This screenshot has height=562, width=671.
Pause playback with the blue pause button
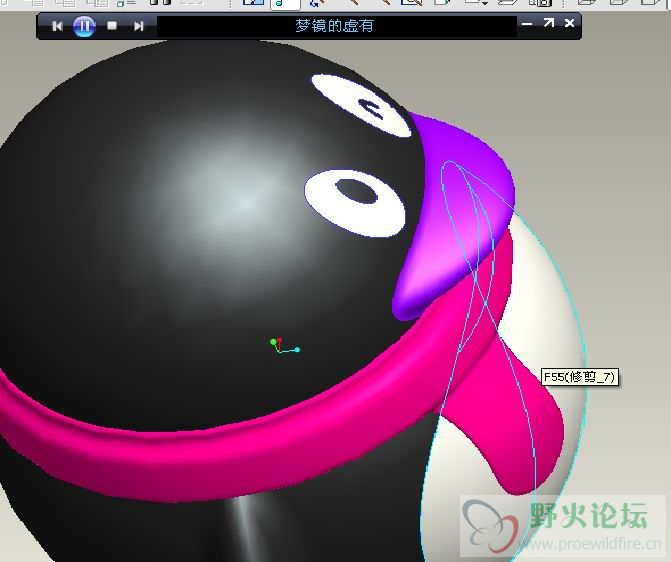pos(84,26)
